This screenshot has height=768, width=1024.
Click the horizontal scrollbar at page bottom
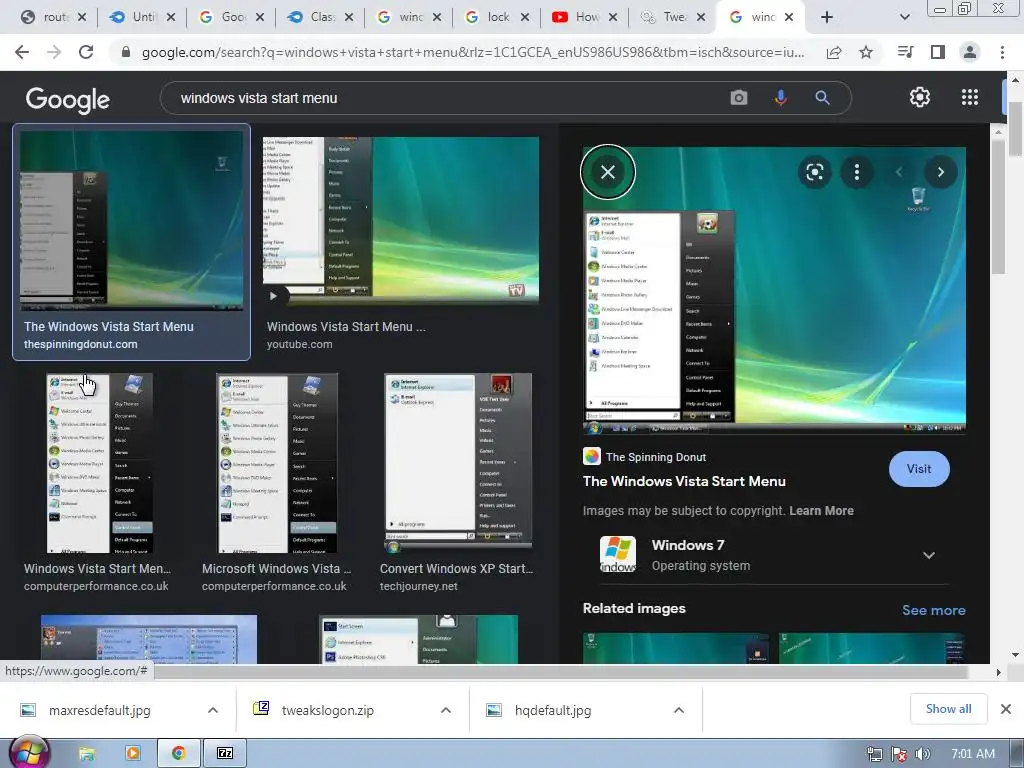point(560,671)
